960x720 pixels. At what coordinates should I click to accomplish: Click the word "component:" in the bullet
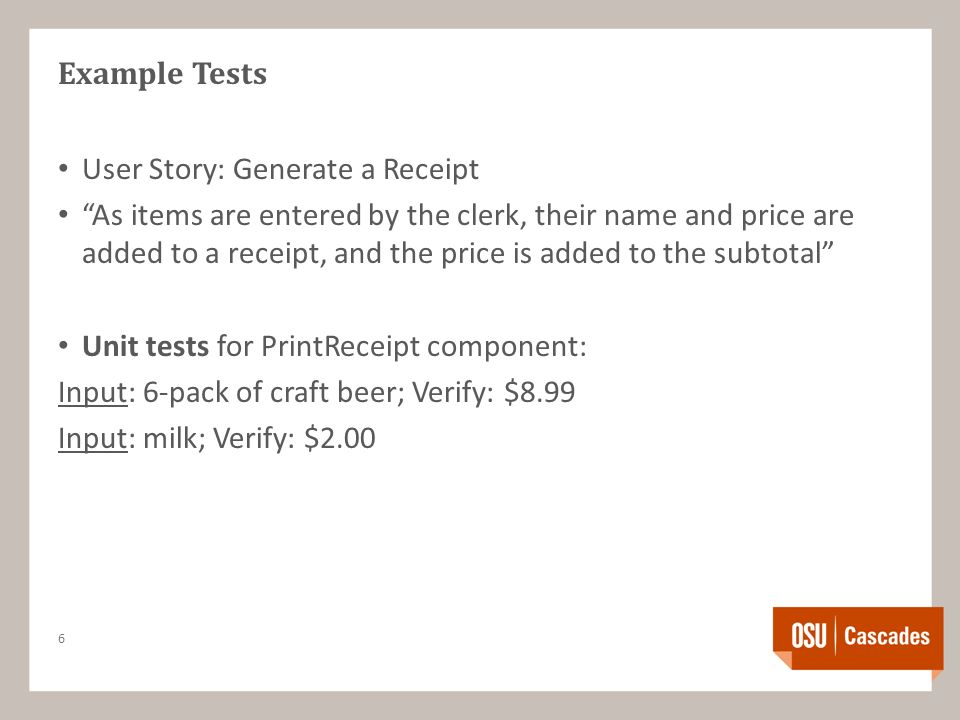click(x=507, y=348)
